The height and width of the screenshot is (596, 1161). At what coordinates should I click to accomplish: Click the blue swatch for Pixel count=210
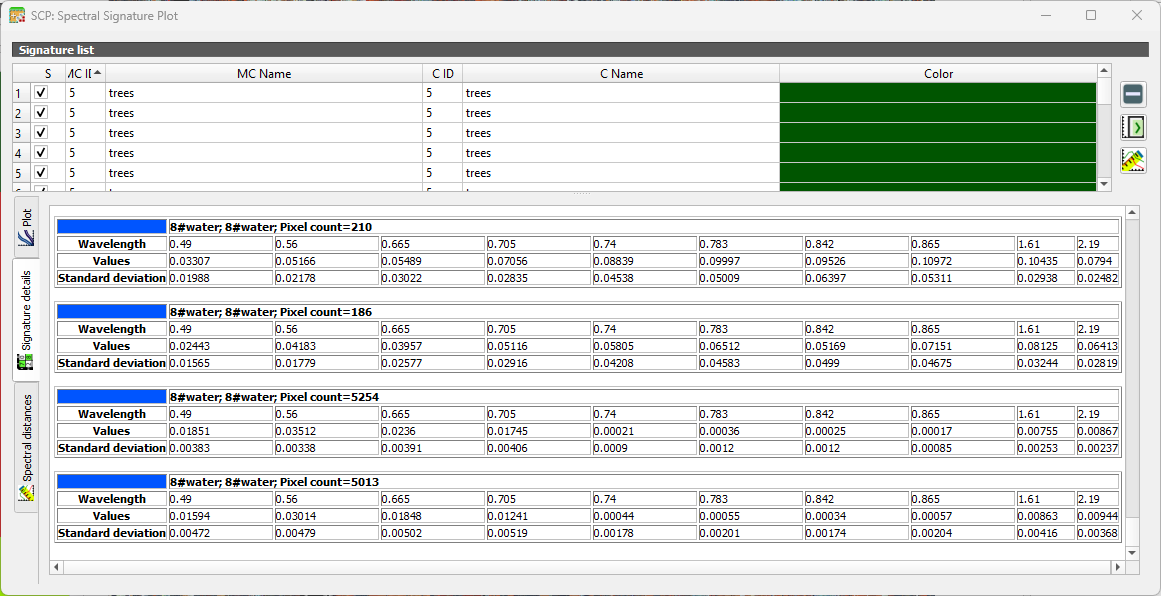click(112, 227)
